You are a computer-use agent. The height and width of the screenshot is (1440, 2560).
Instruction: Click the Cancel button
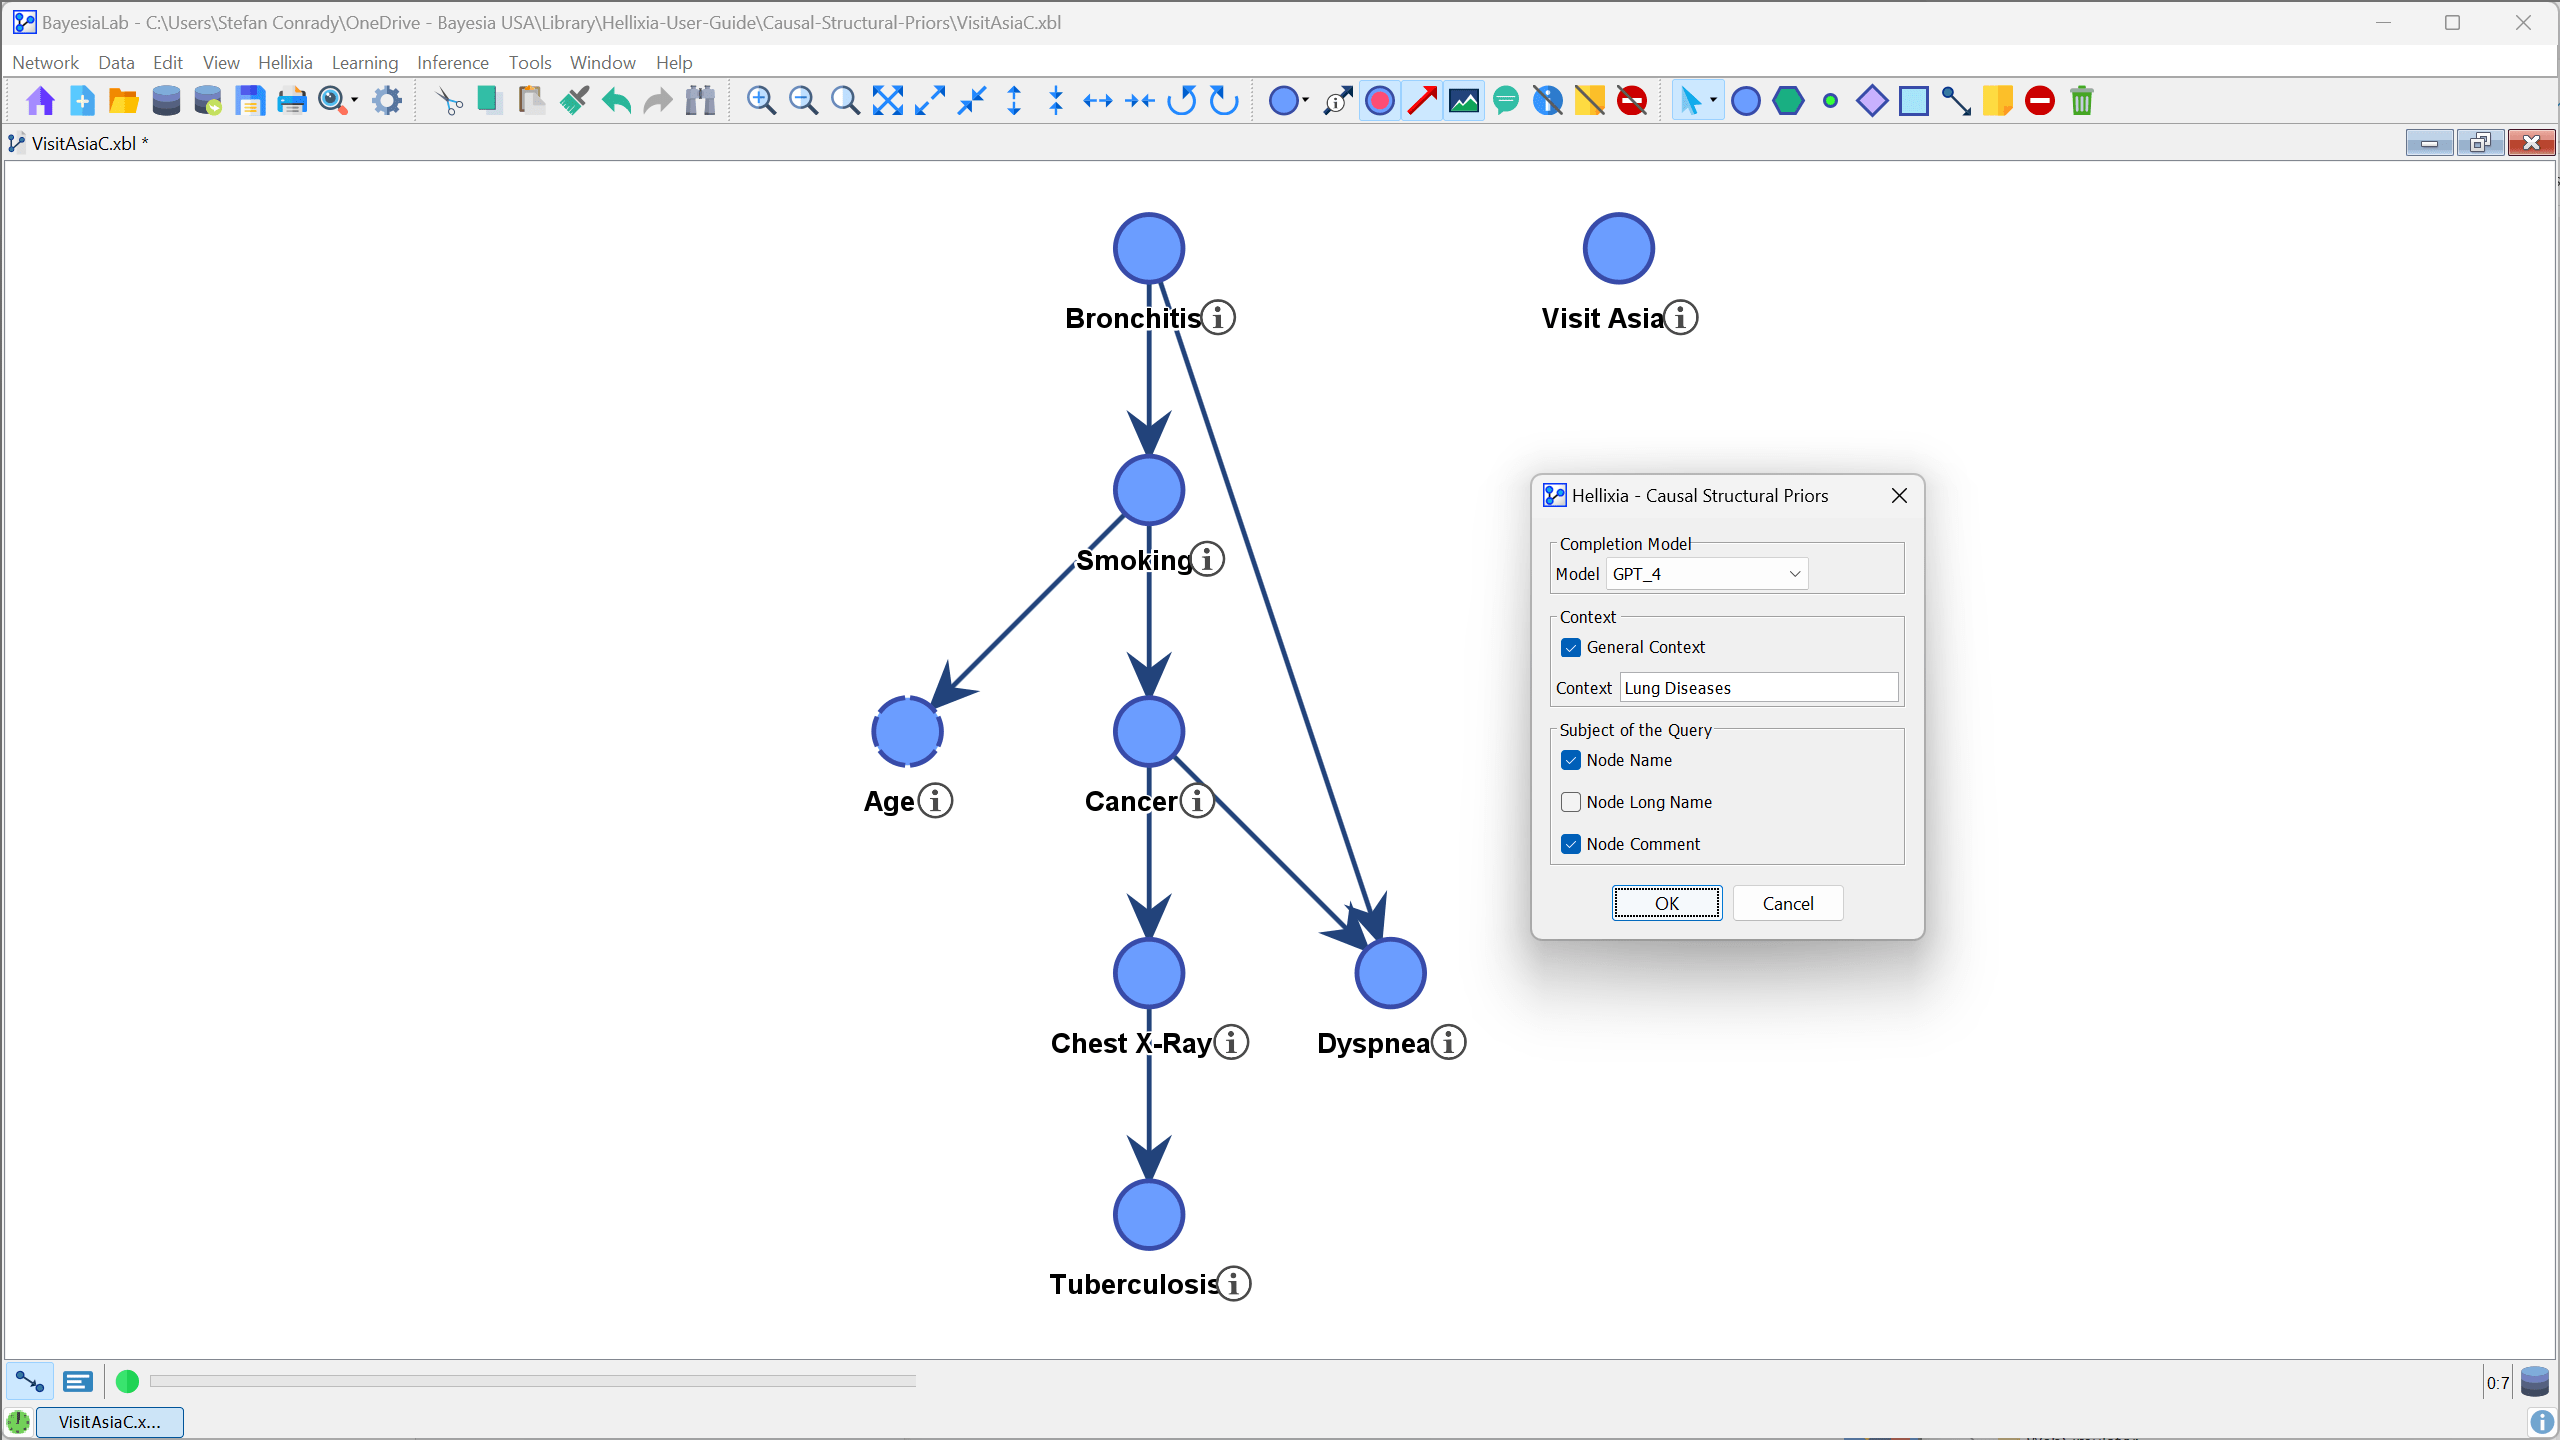point(1787,903)
